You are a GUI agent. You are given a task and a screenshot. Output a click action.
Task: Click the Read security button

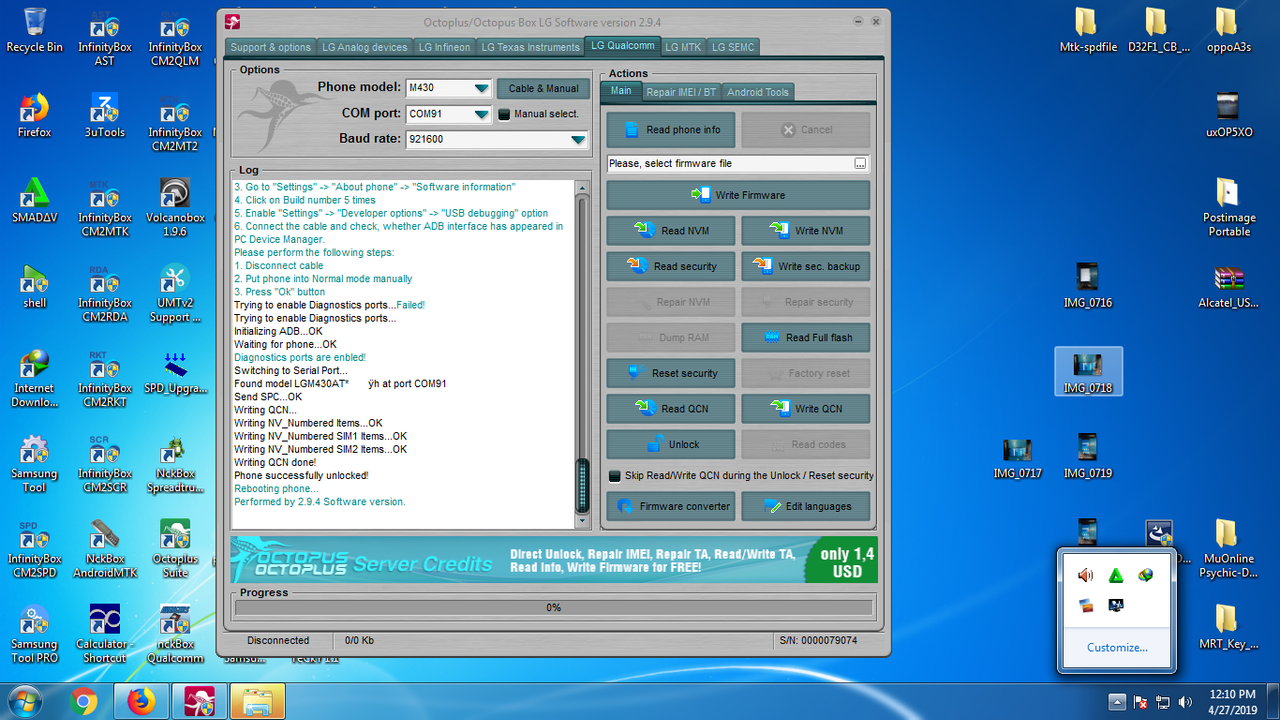[671, 266]
